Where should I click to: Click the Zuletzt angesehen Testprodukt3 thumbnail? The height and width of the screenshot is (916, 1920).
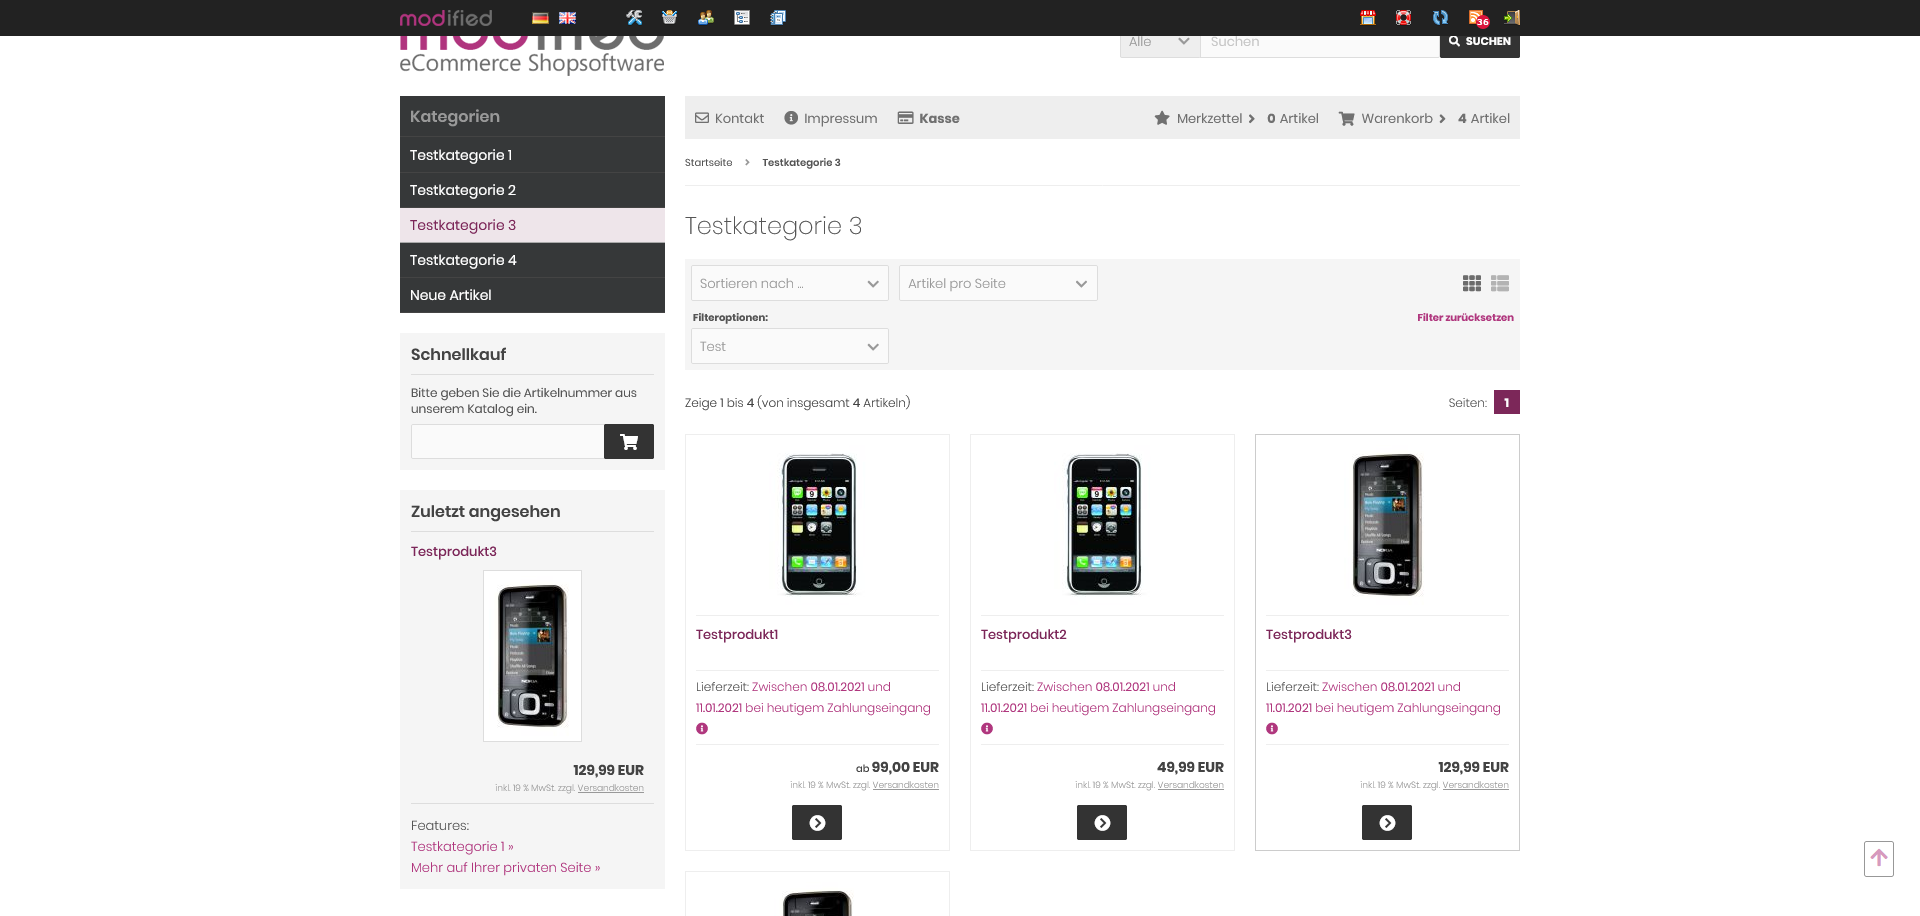532,656
